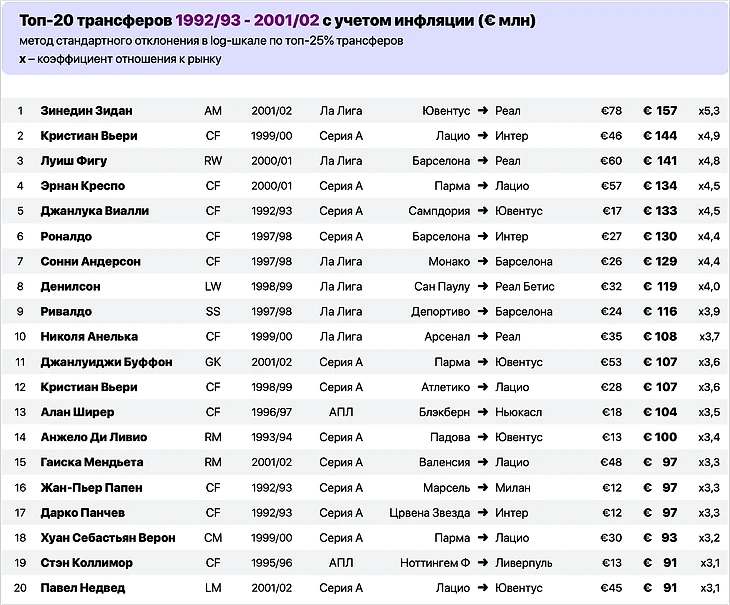Click the player name Зинедин Зидан
730x605 pixels.
coord(86,111)
